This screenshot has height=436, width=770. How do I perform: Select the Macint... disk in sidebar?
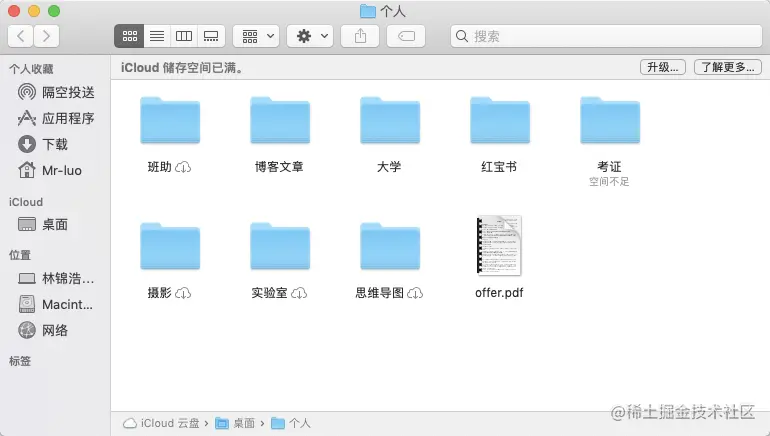55,304
